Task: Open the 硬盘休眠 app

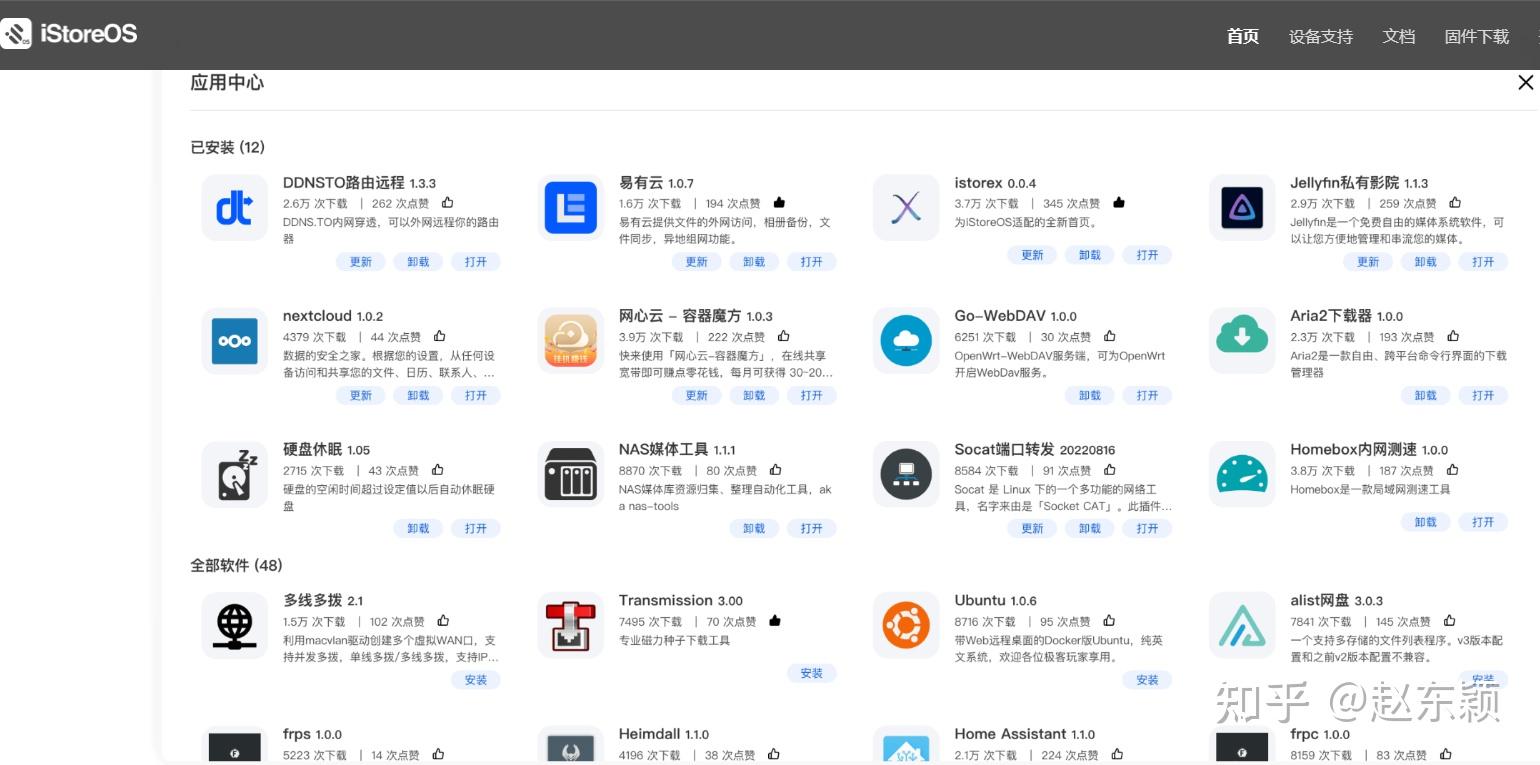Action: (x=476, y=528)
